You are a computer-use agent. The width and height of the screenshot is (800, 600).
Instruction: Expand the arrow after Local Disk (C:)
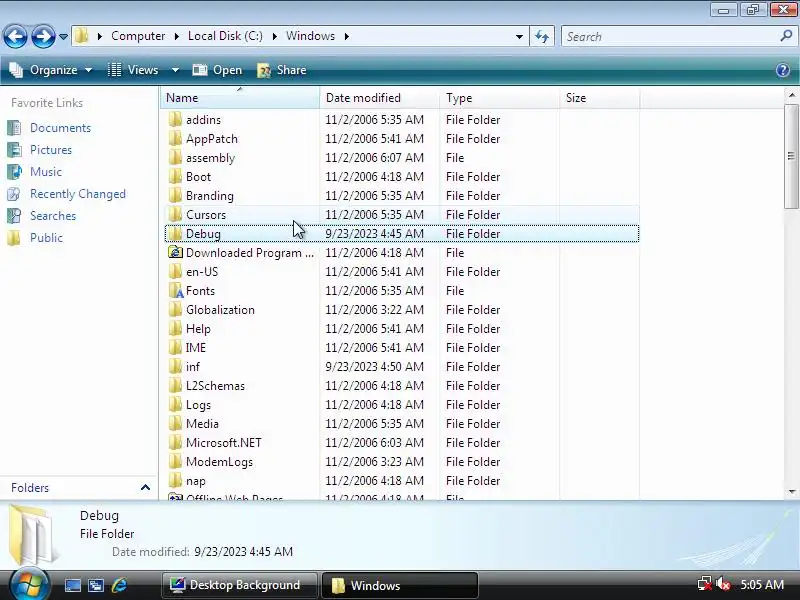coord(274,36)
